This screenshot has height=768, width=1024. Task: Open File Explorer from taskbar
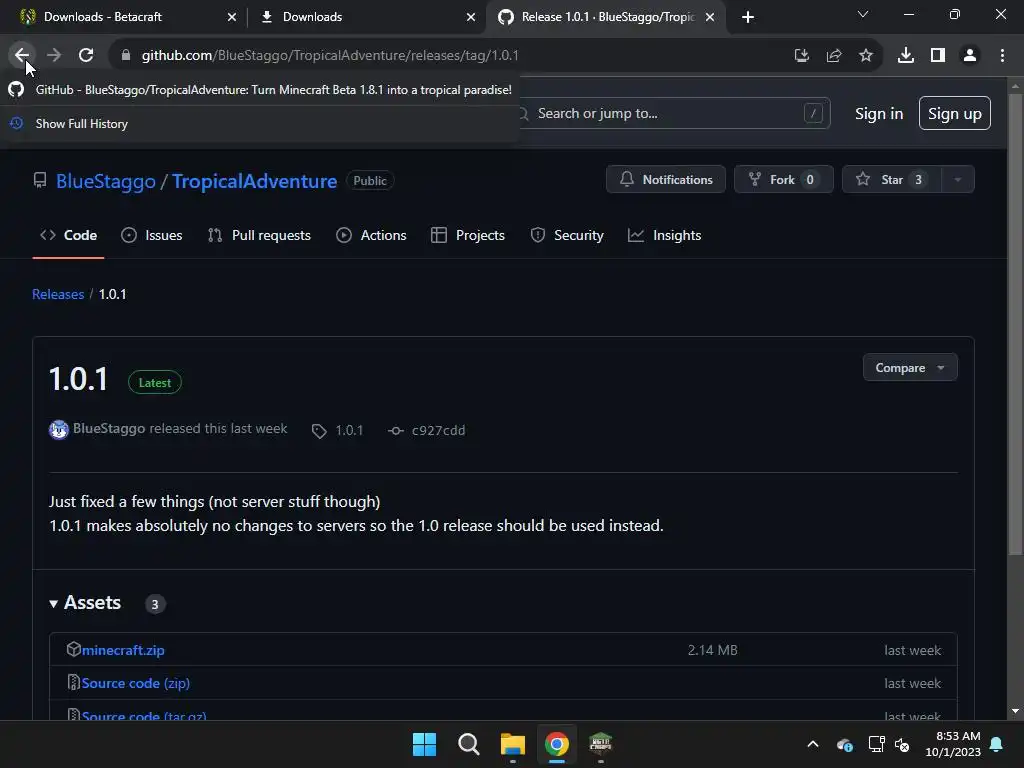[x=513, y=744]
